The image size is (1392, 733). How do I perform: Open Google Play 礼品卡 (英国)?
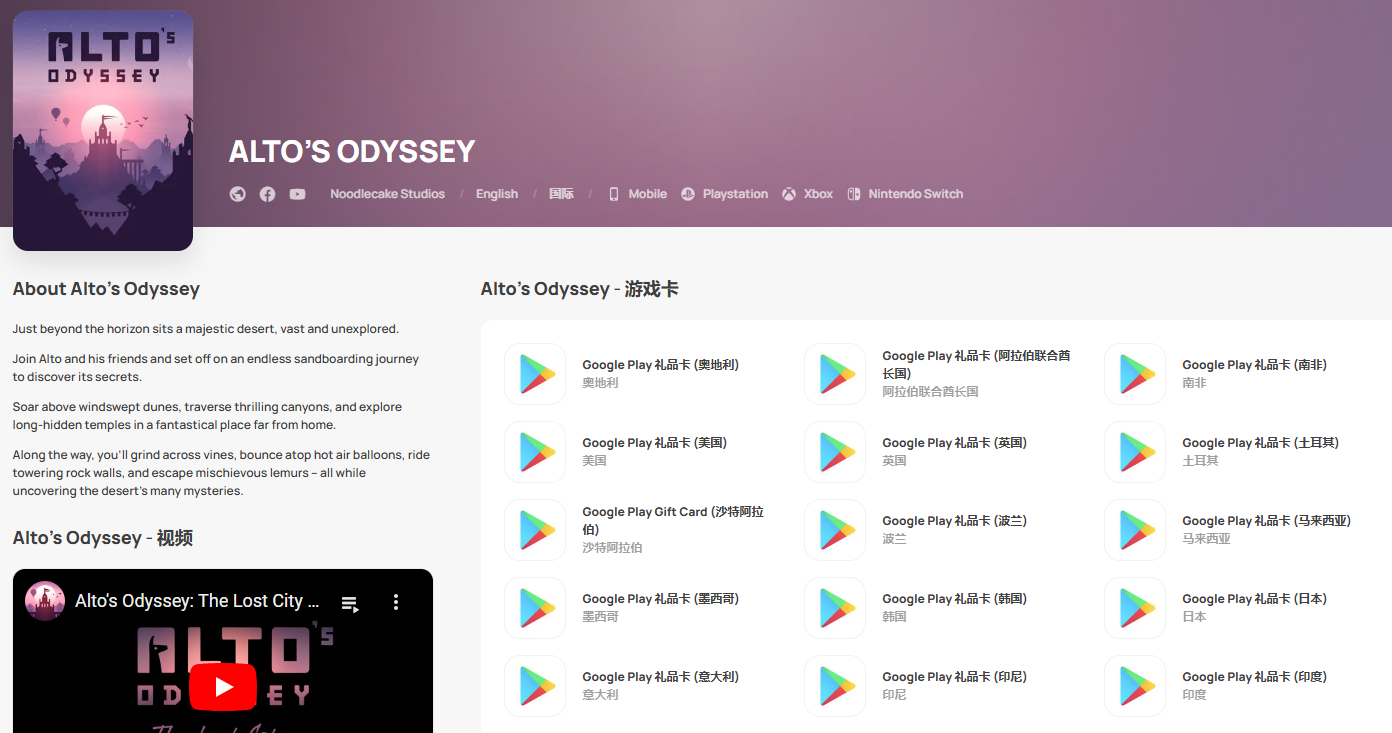pyautogui.click(x=954, y=443)
